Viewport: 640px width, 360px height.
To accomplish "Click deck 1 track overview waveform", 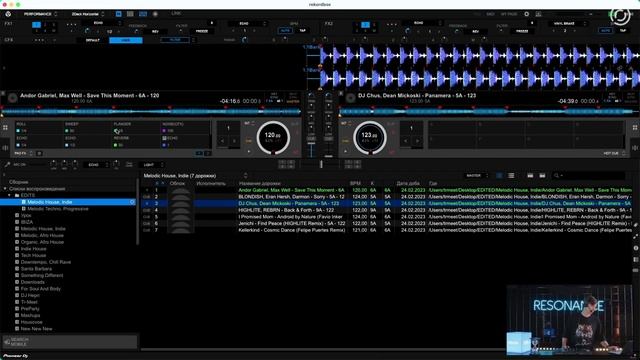I will [x=151, y=111].
